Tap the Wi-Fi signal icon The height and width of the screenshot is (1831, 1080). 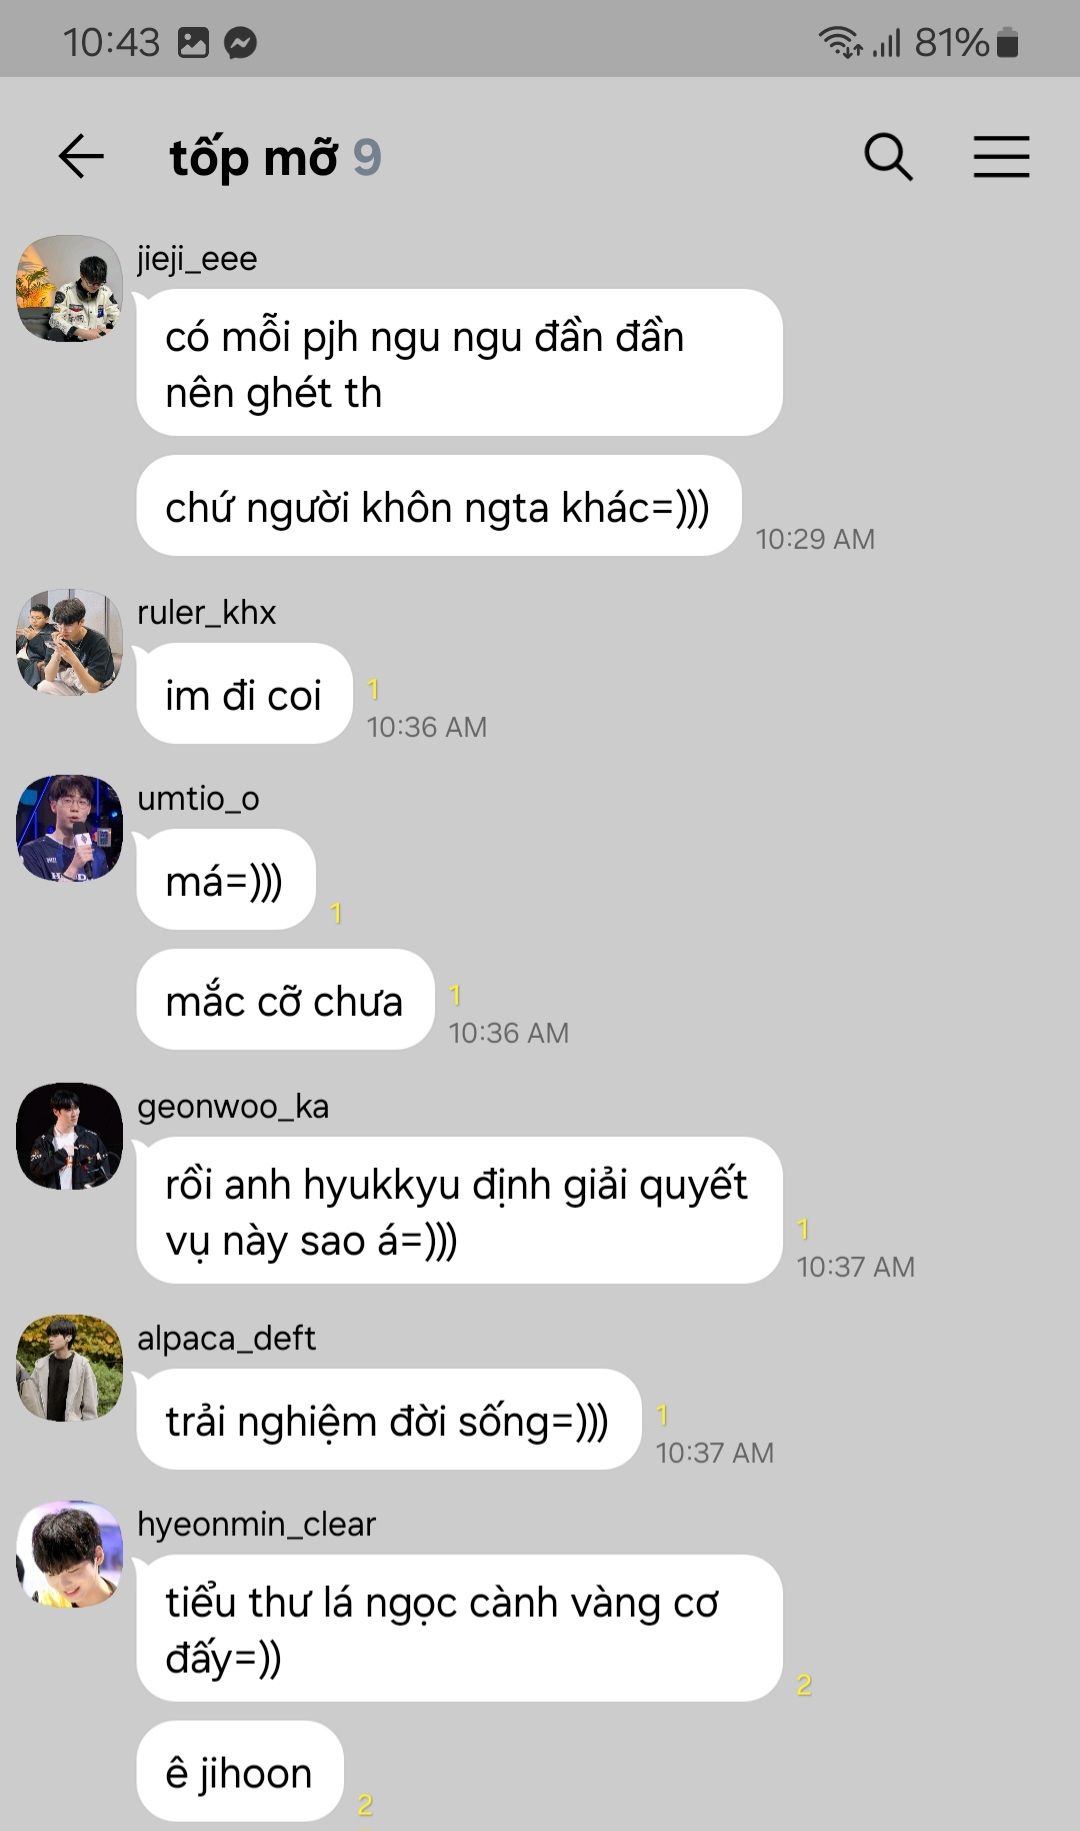tap(840, 42)
